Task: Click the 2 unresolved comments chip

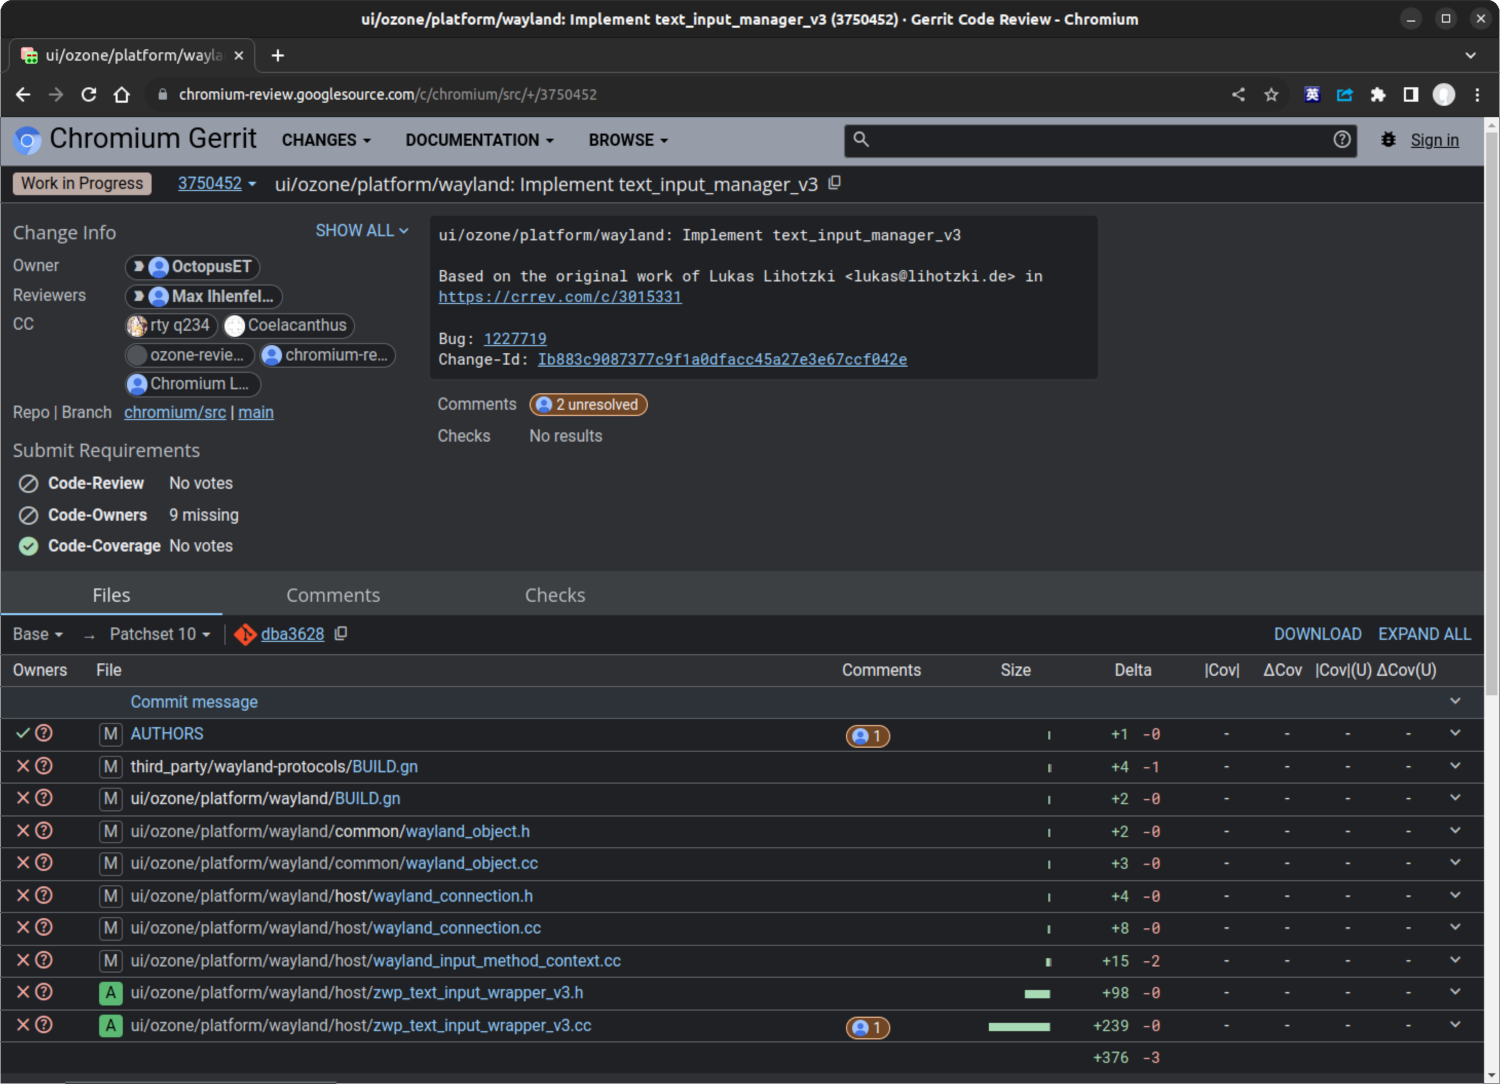Action: 588,405
